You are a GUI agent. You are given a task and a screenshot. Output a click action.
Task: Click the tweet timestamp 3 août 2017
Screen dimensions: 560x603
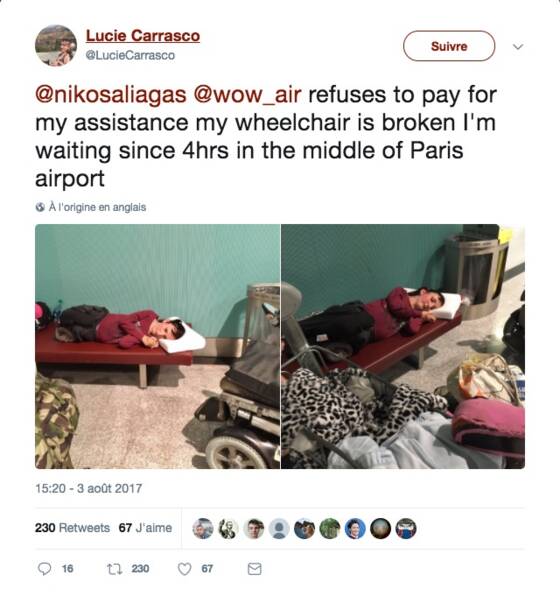pyautogui.click(x=88, y=488)
